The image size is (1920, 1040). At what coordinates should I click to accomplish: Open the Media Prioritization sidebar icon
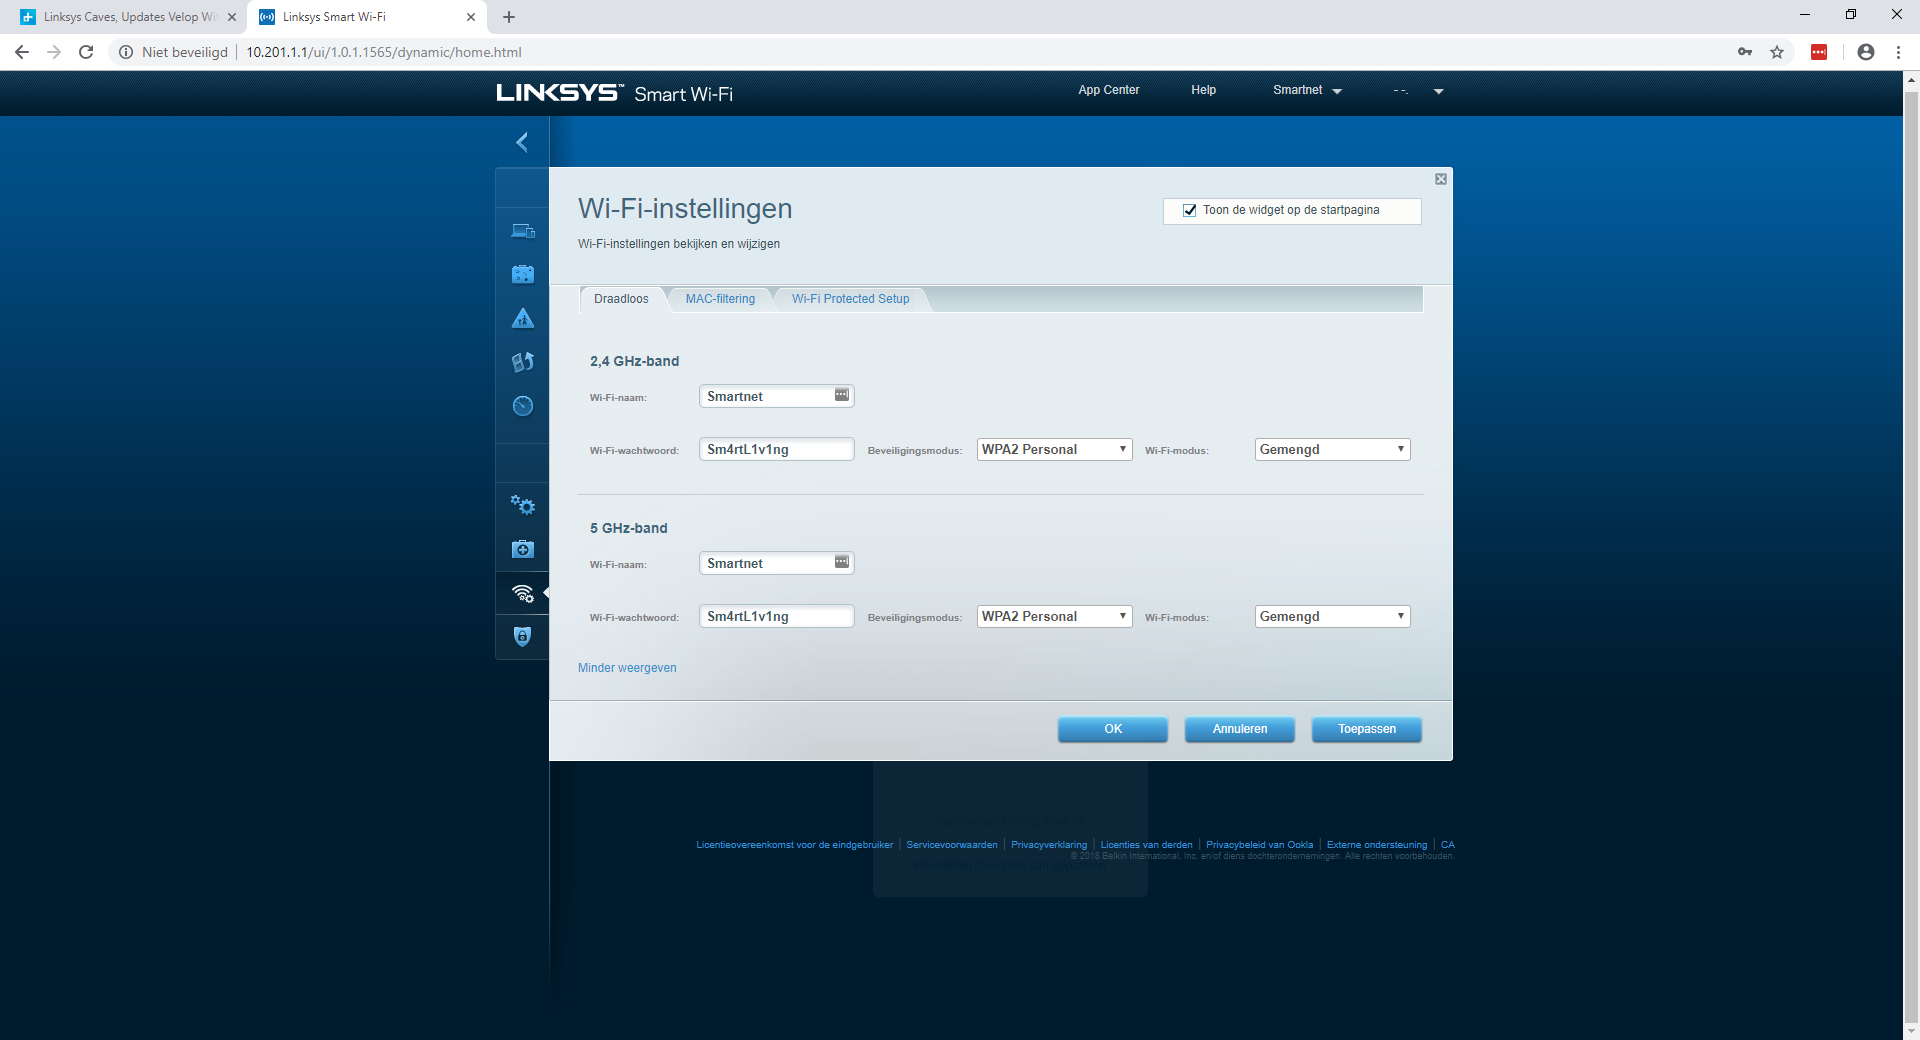pos(523,362)
